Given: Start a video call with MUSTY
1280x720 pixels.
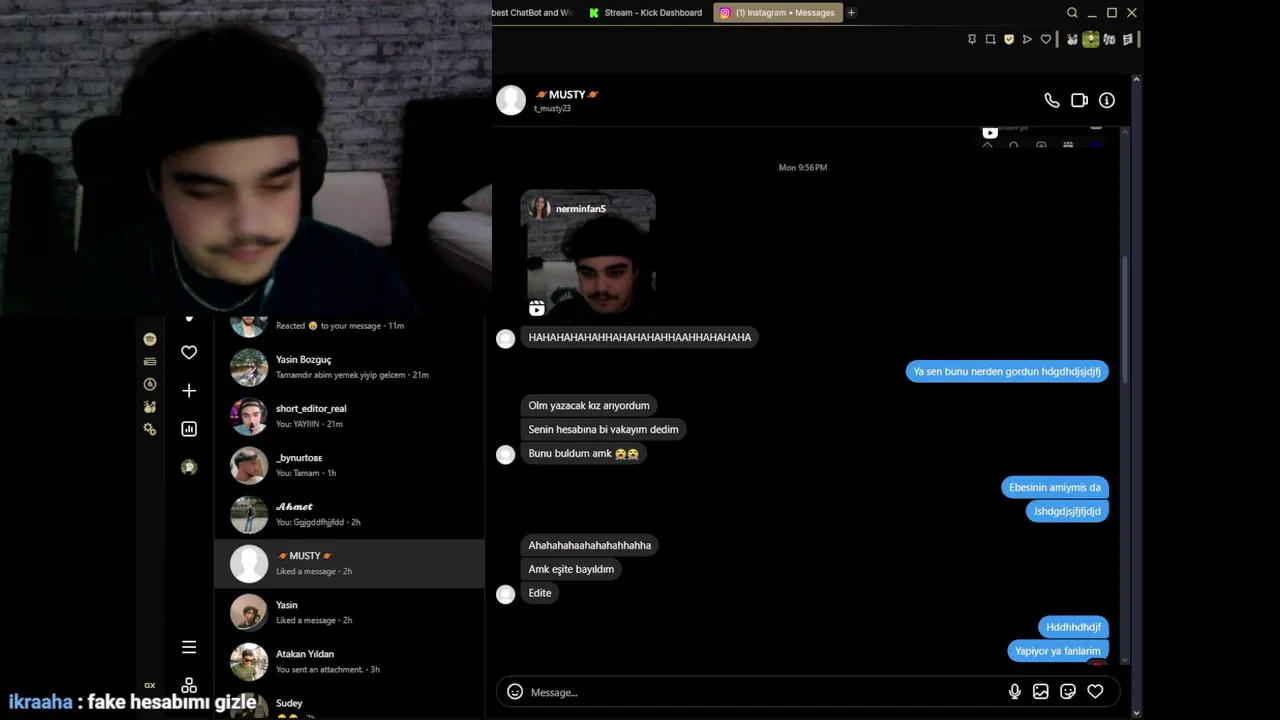Looking at the screenshot, I should coord(1079,100).
